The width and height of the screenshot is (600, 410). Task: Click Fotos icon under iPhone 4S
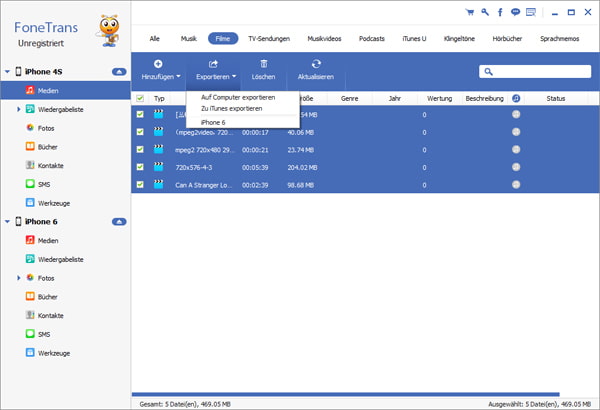click(x=30, y=127)
